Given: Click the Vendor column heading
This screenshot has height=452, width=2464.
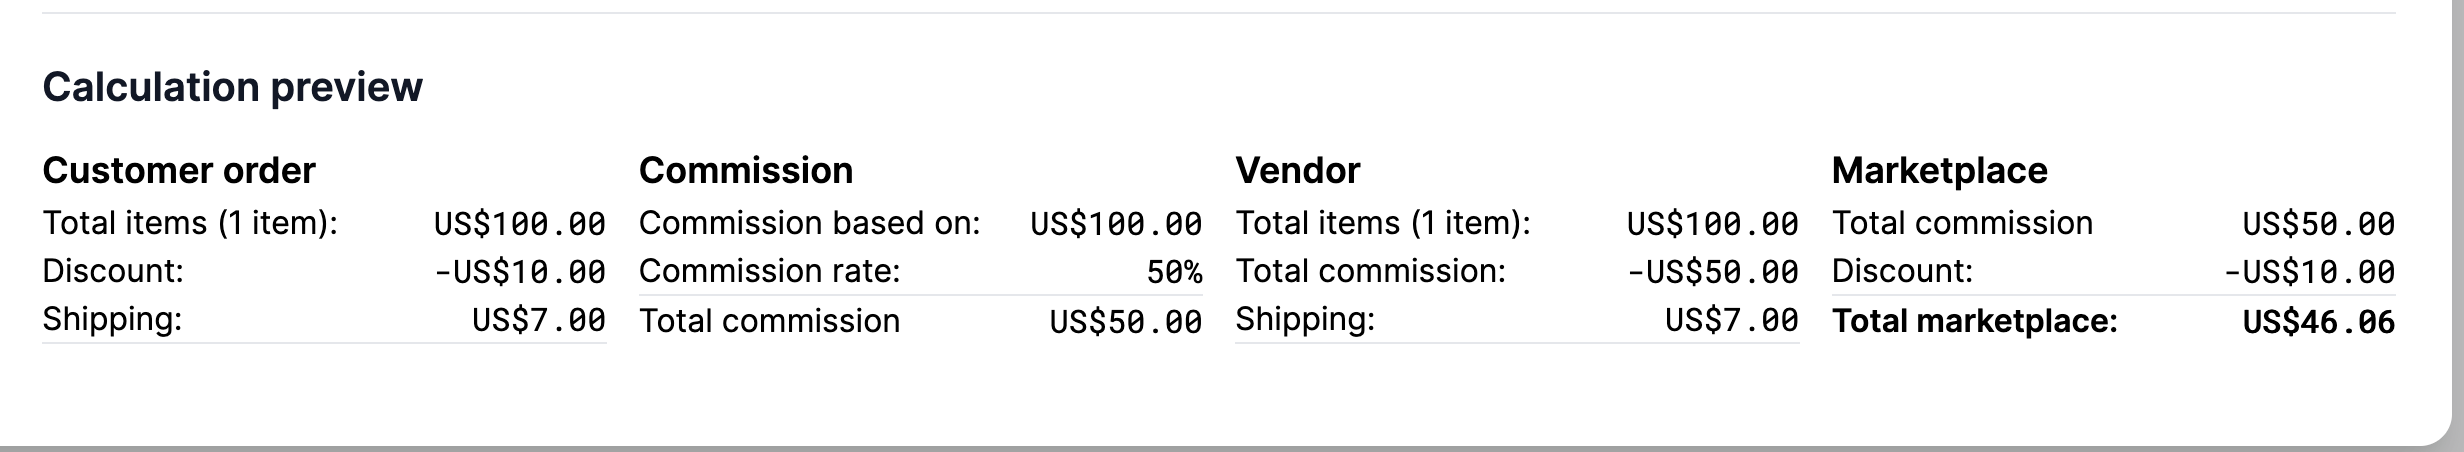Looking at the screenshot, I should 1297,171.
